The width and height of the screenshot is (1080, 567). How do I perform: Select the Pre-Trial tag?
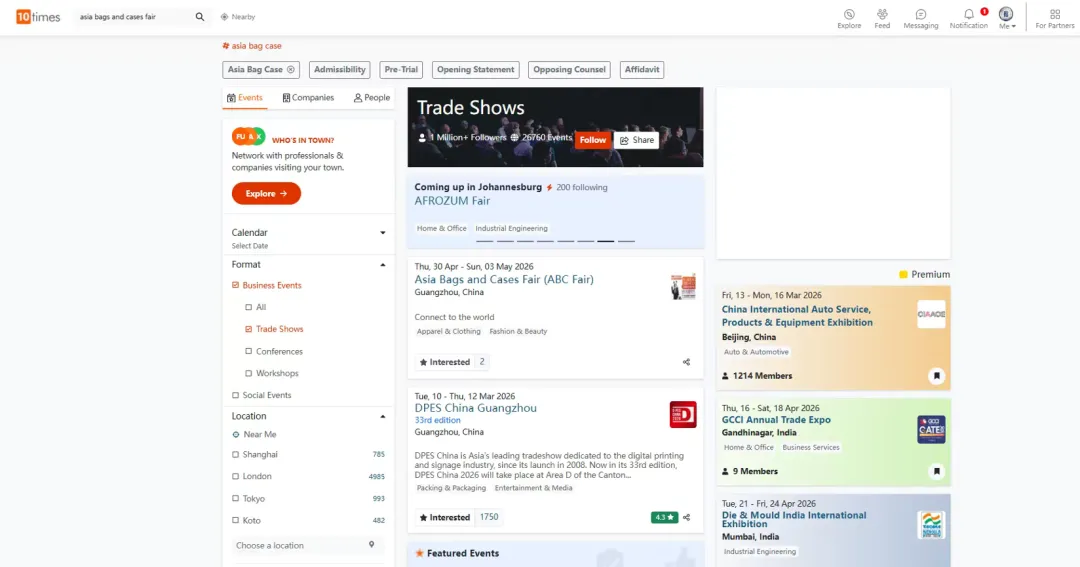click(x=401, y=70)
